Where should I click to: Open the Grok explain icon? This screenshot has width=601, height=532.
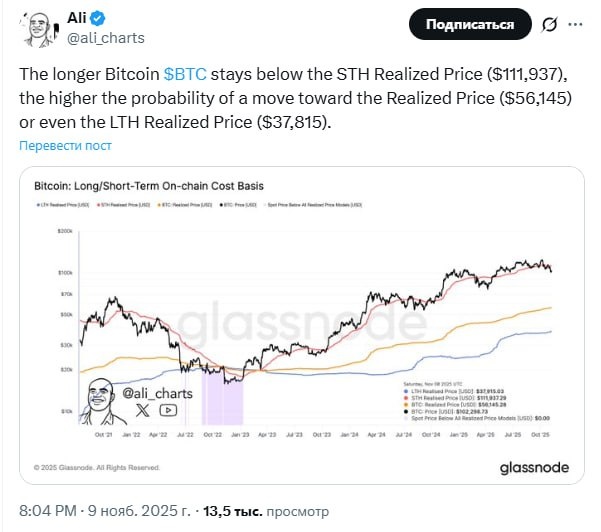[x=549, y=25]
